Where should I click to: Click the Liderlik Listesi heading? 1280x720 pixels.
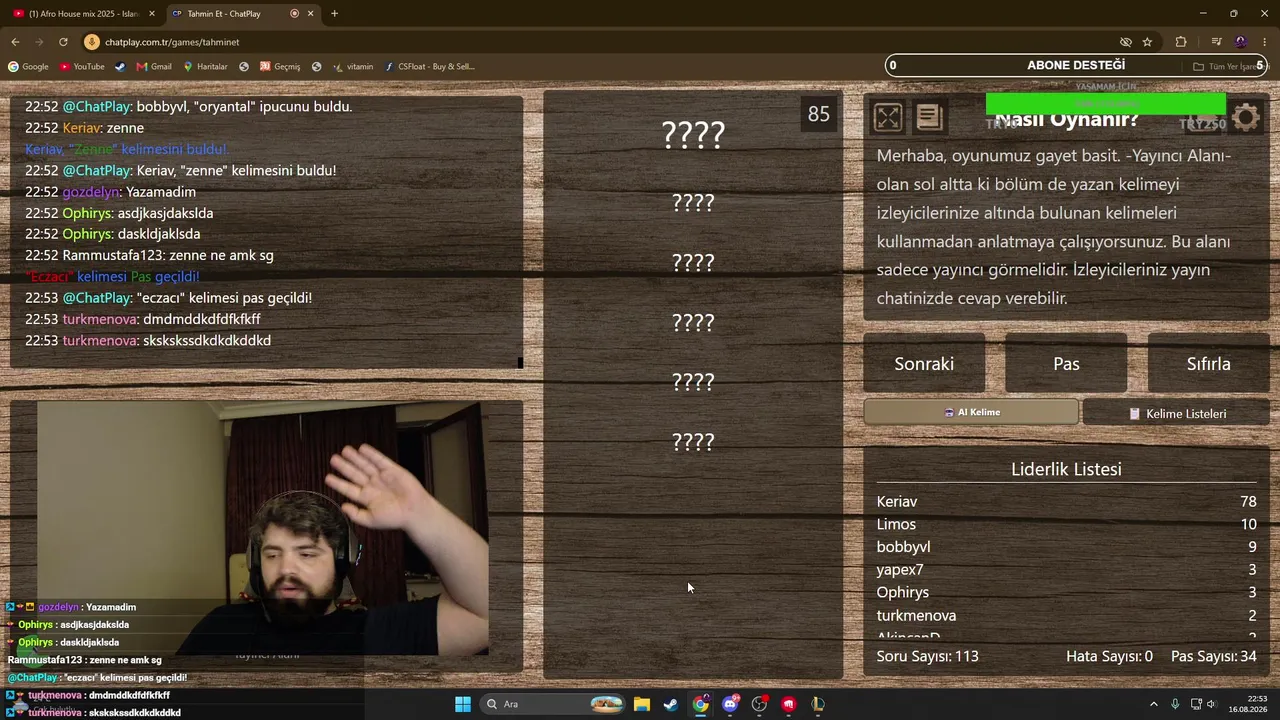1066,469
